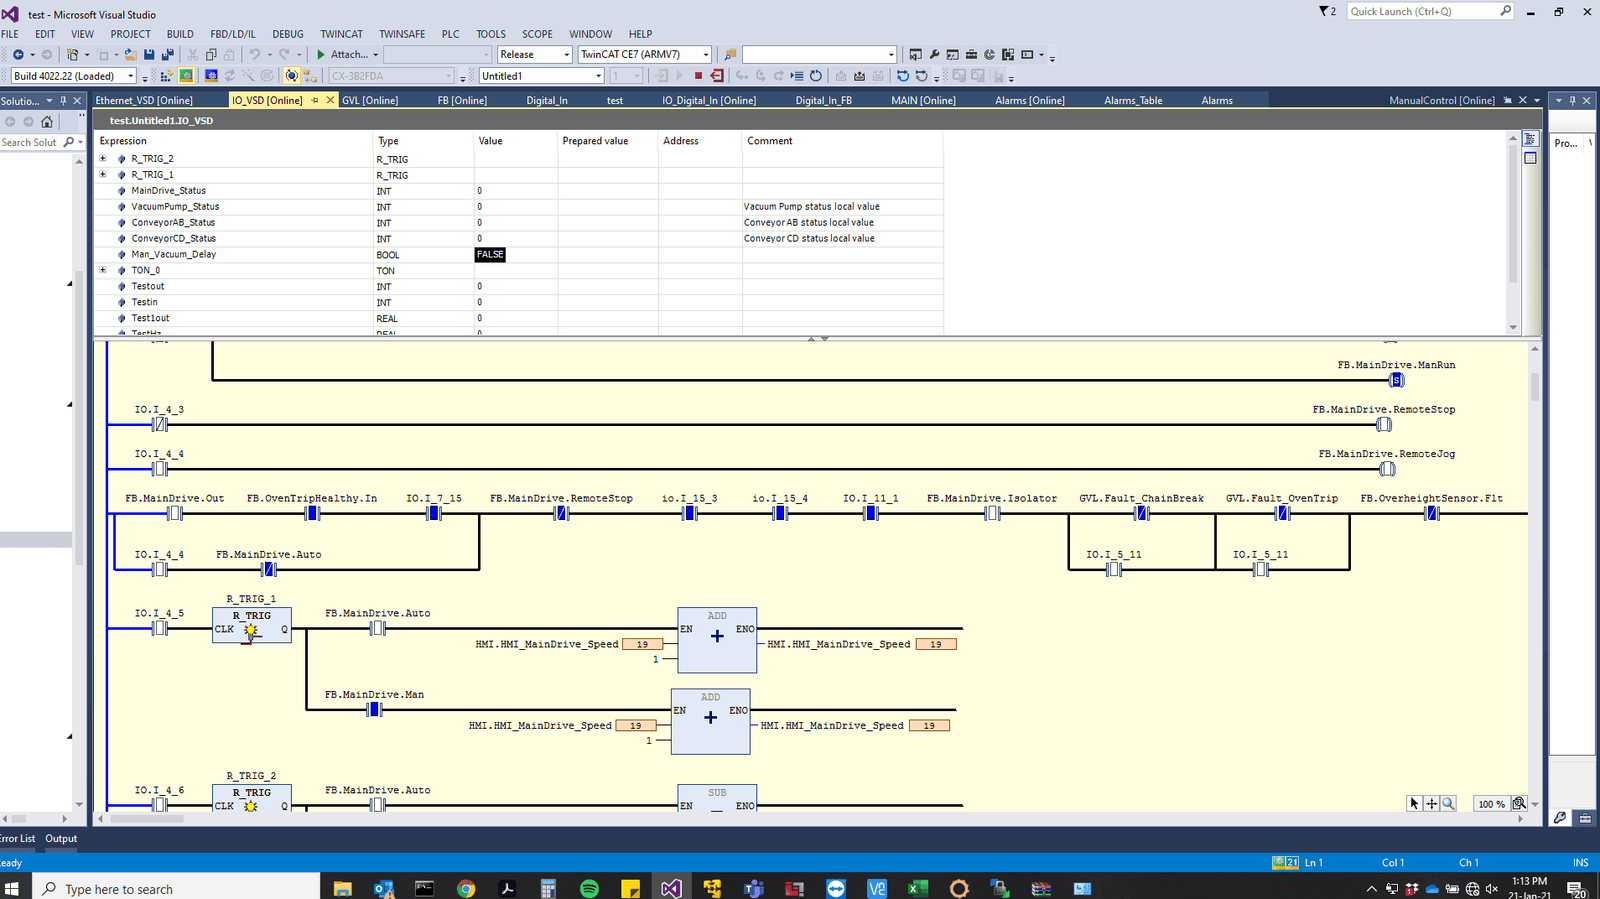The image size is (1600, 899).
Task: Toggle the IO.I_4_5 contact in the ladder
Action: click(159, 629)
